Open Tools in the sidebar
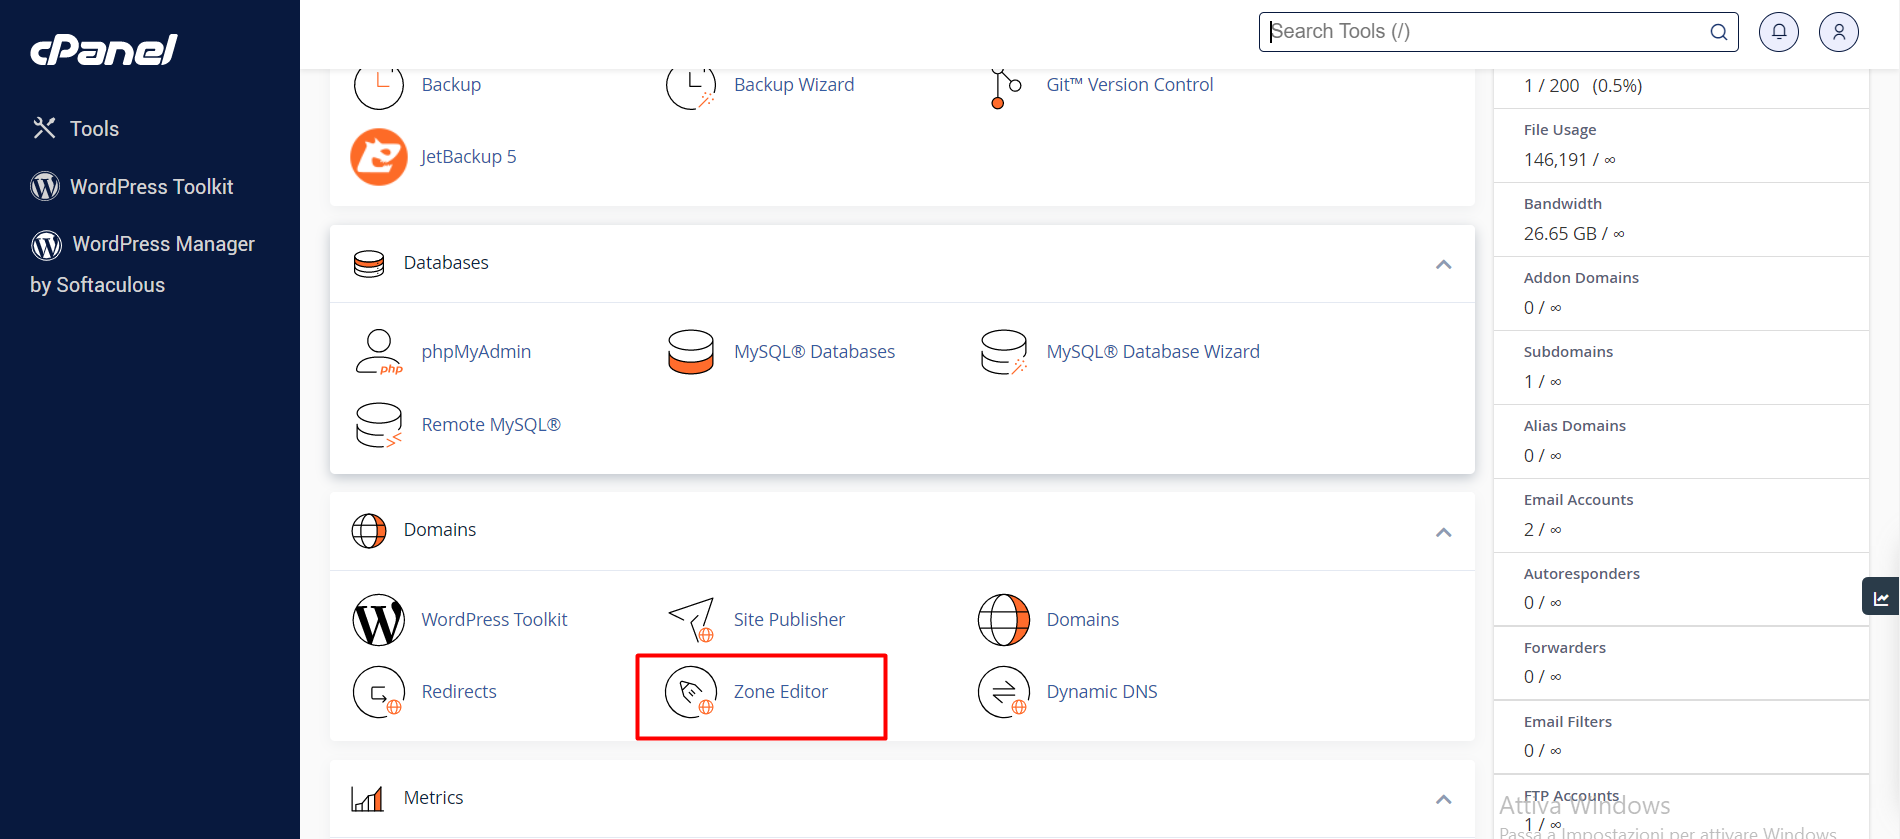1900x839 pixels. [x=94, y=129]
